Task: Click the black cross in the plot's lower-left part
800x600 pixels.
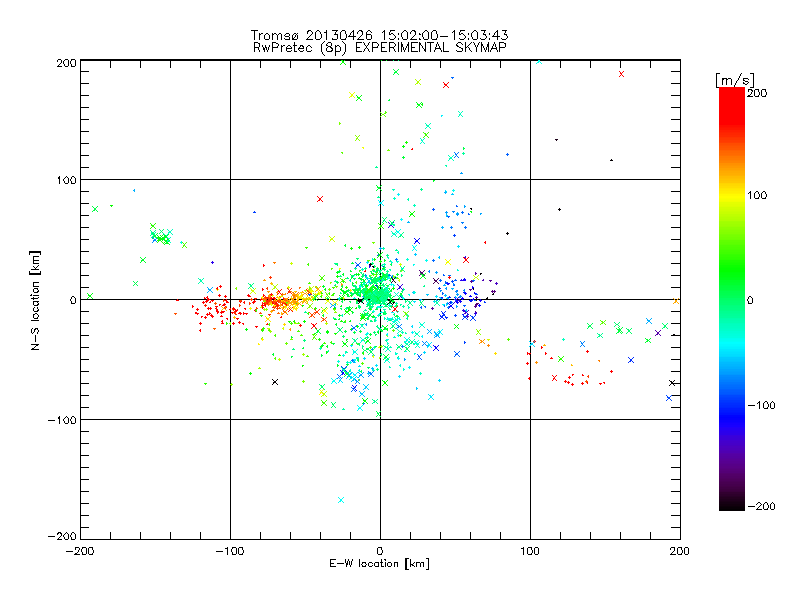Action: coord(275,382)
